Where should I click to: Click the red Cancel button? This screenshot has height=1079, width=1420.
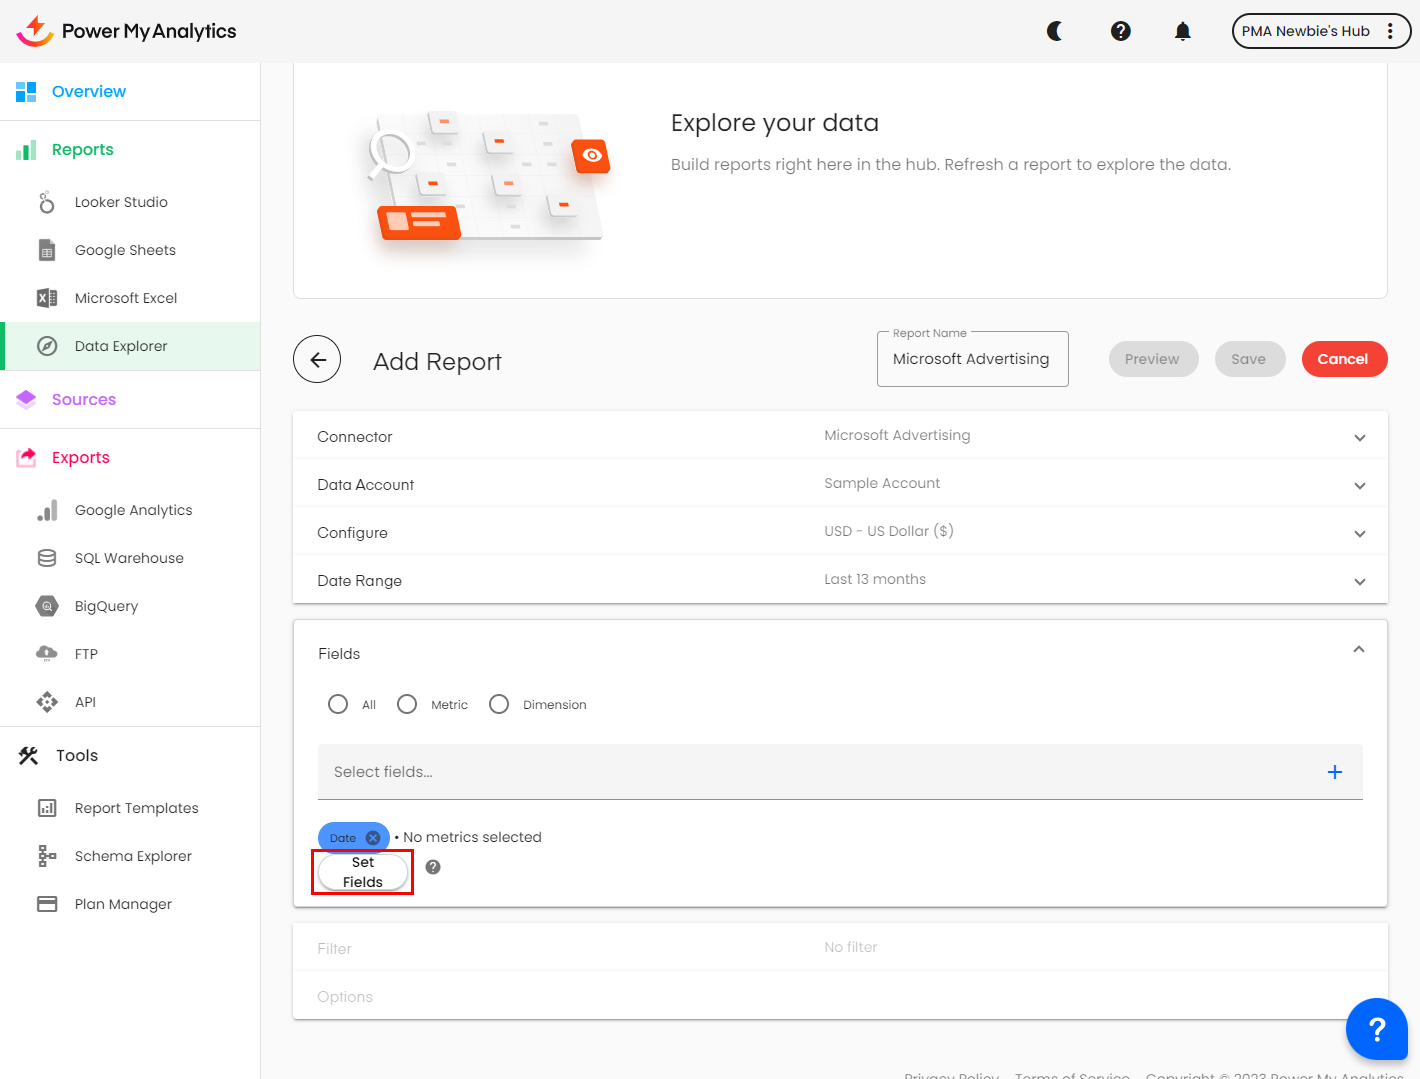(x=1343, y=359)
